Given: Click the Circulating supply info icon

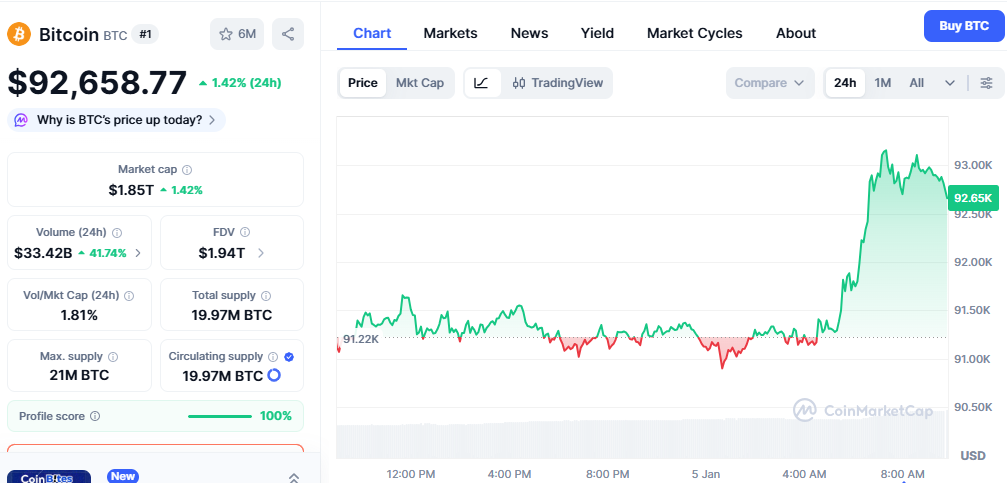Looking at the screenshot, I should pos(272,356).
